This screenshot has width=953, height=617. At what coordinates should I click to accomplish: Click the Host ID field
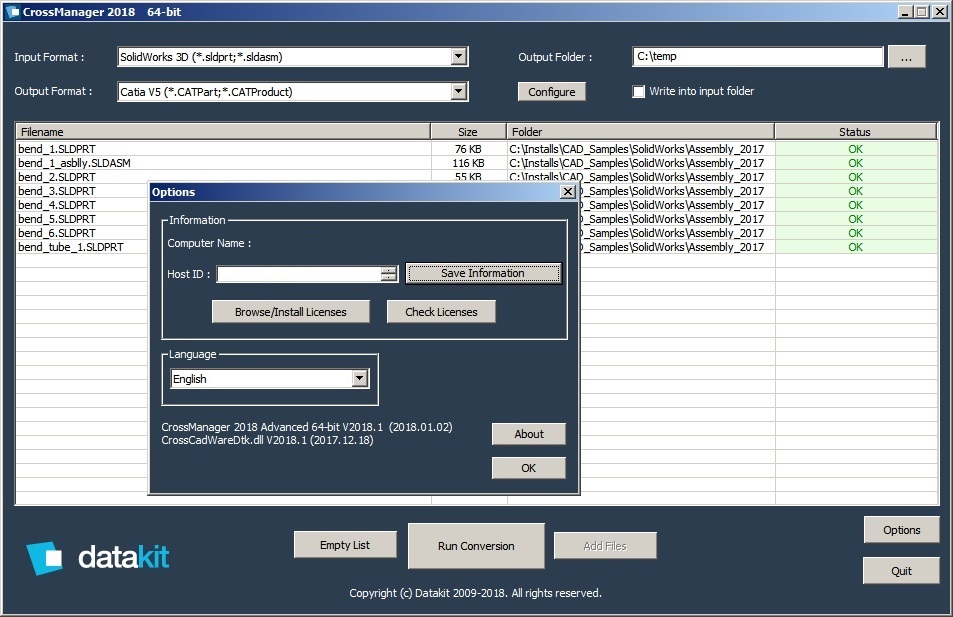(299, 274)
